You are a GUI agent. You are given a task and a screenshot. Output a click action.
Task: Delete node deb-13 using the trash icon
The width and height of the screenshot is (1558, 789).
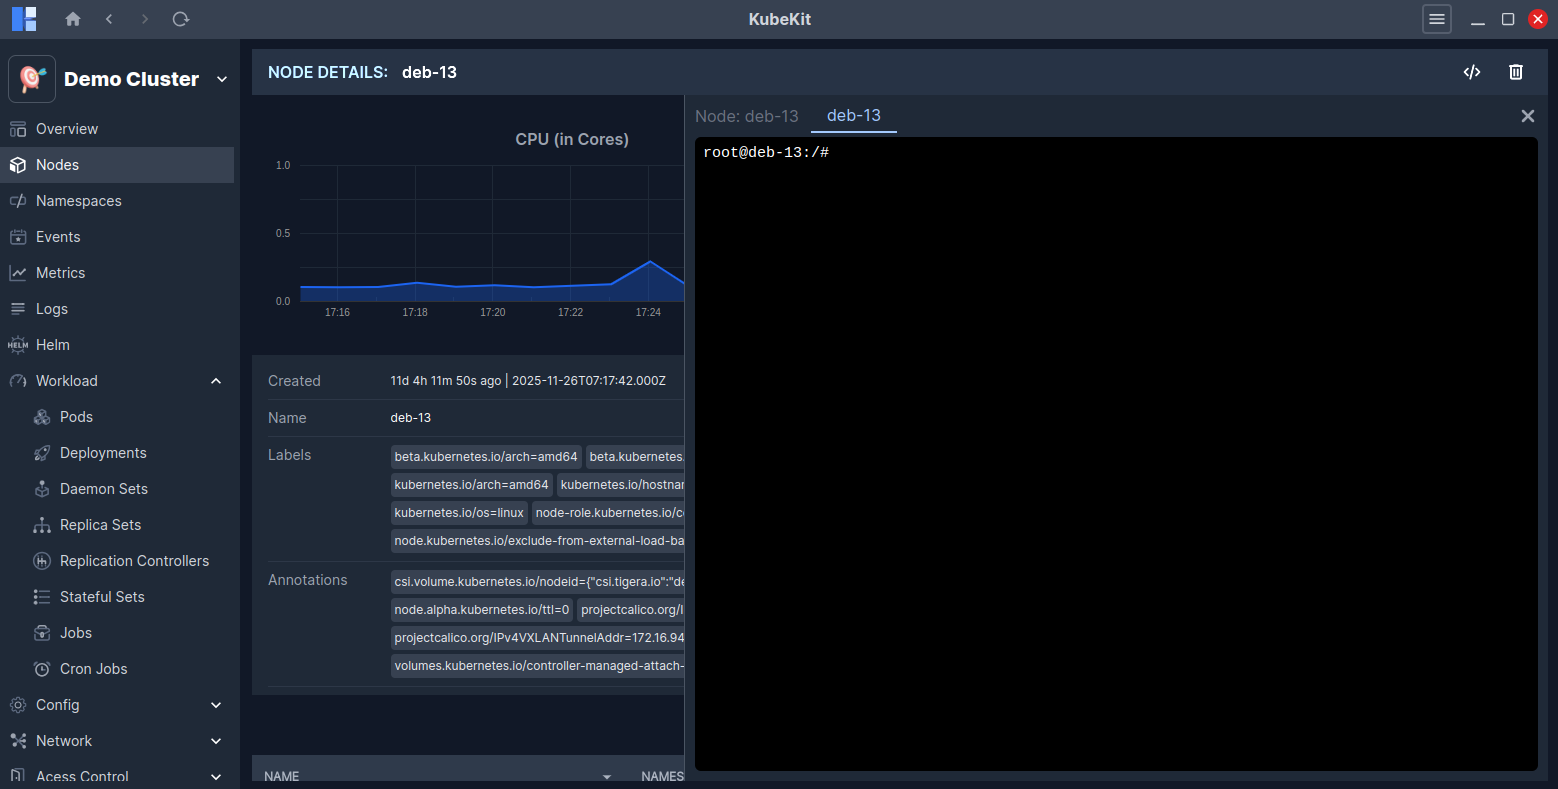pyautogui.click(x=1516, y=71)
